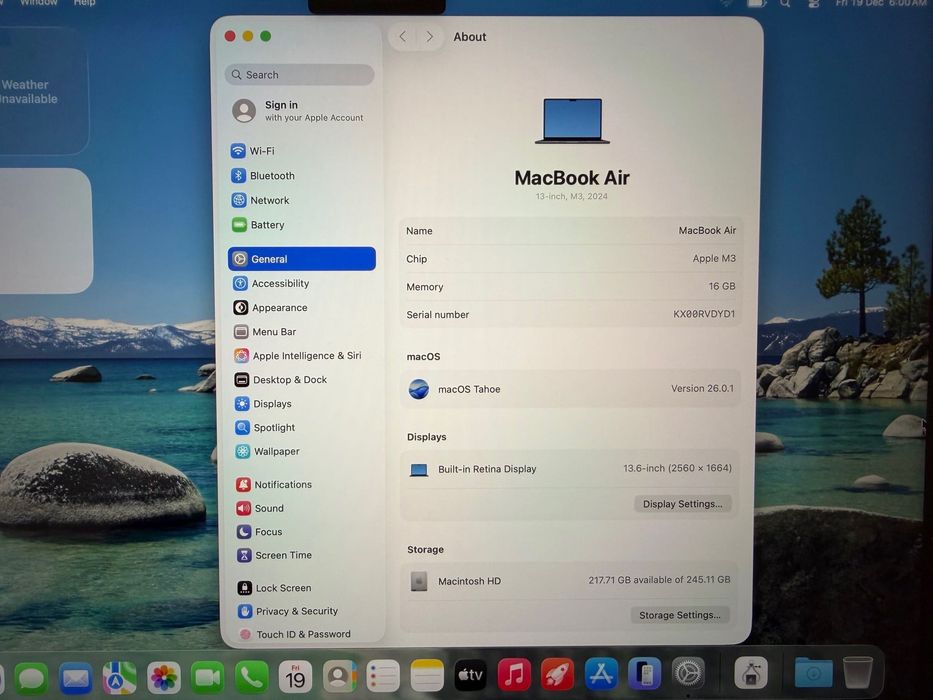Open Reminders from the Dock

(x=383, y=676)
